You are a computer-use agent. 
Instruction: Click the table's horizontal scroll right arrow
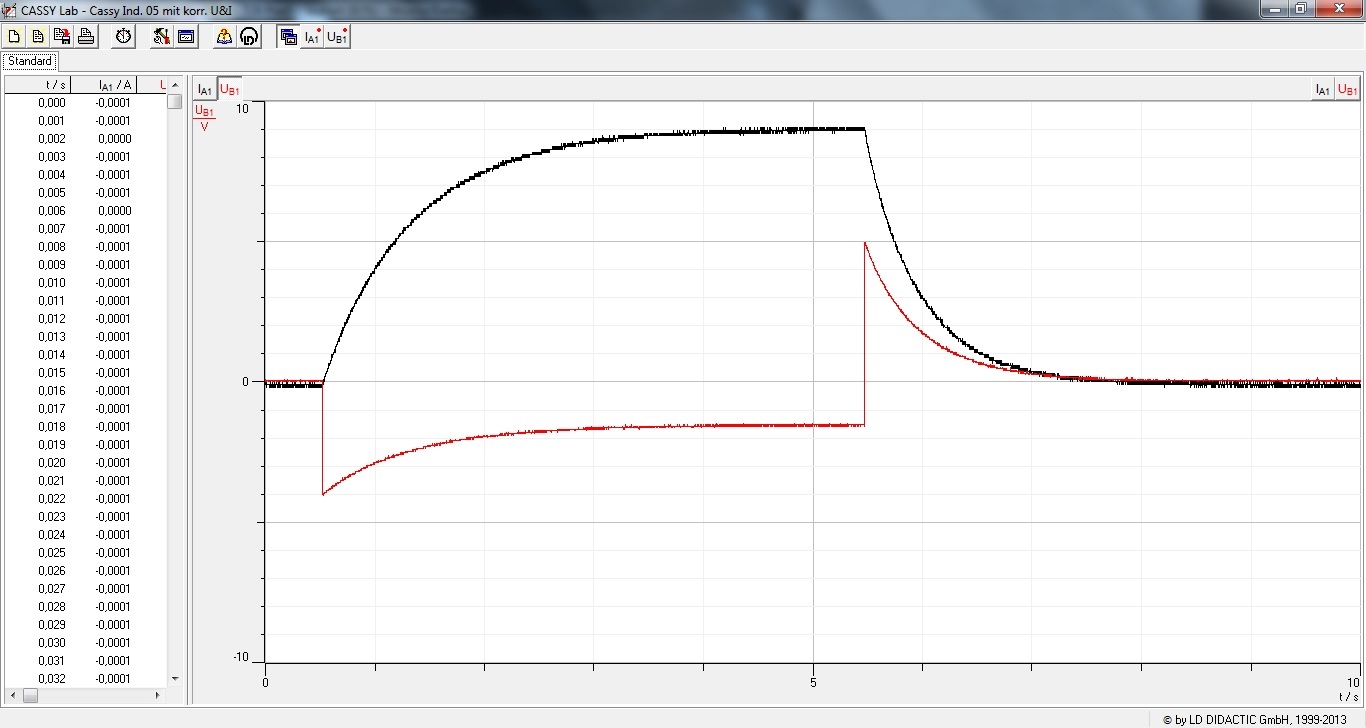tap(157, 695)
